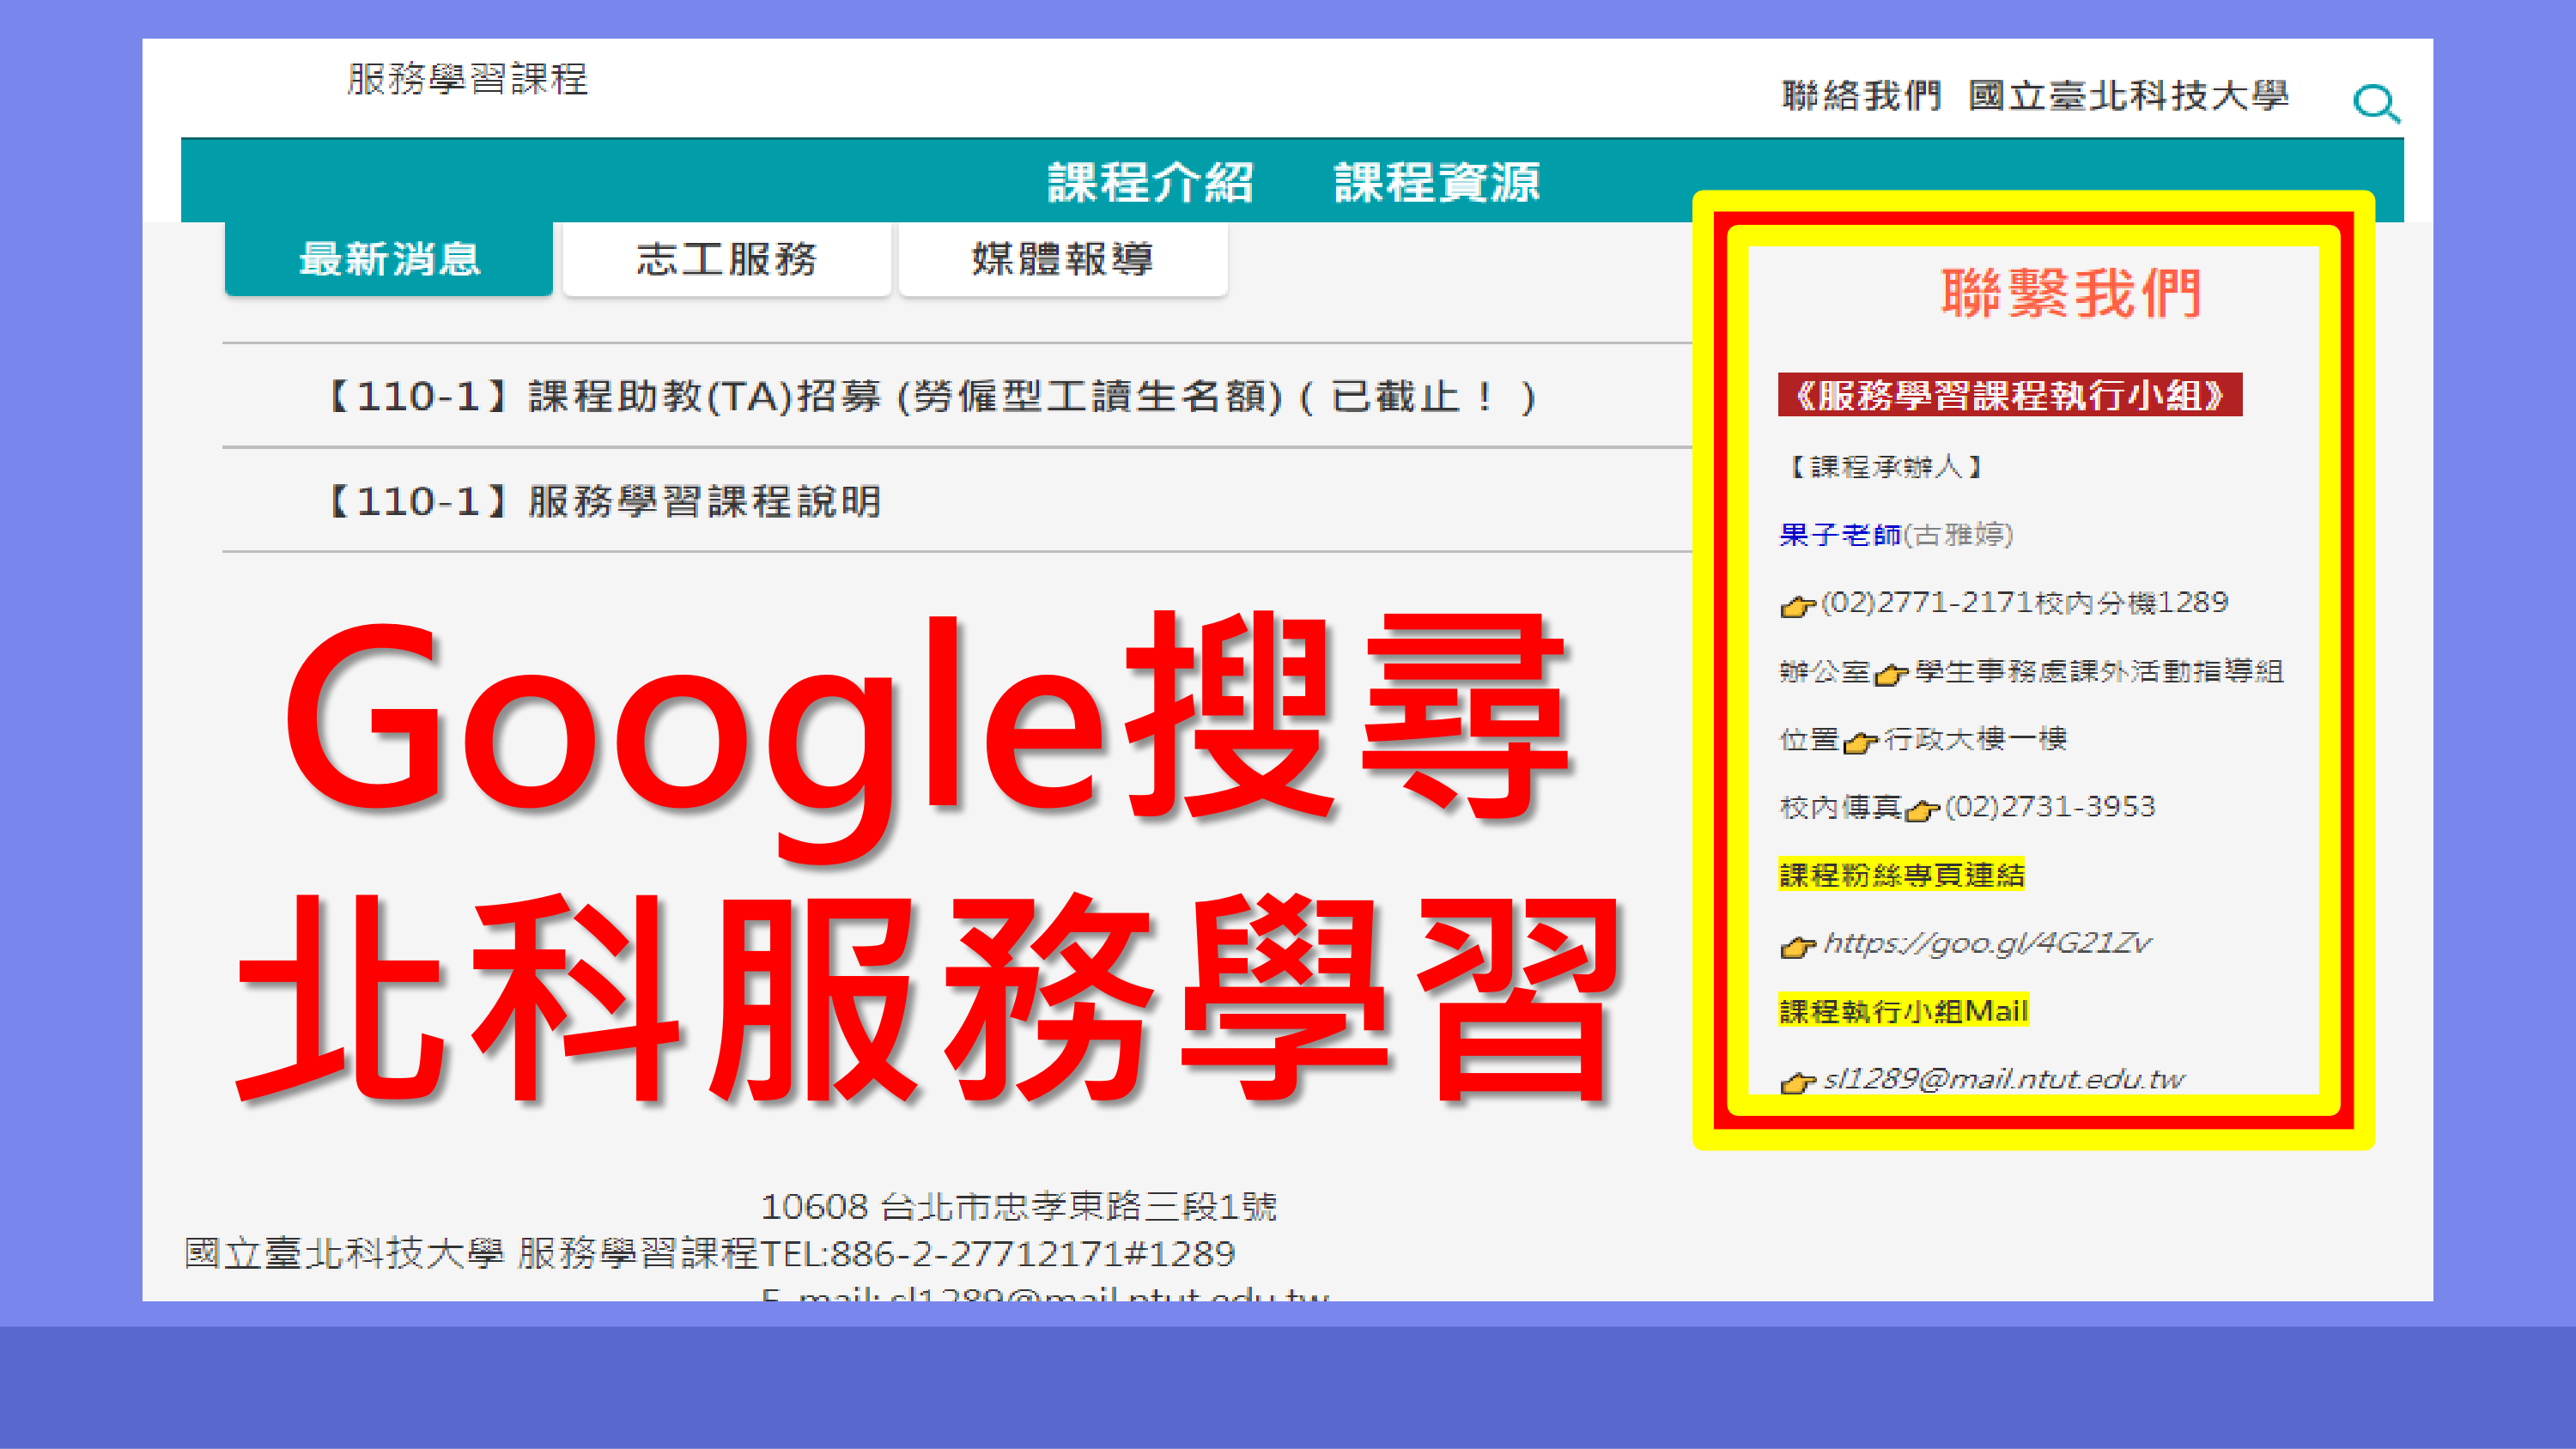Click the pointing hand icon after 位置
Image resolution: width=2576 pixels, height=1449 pixels.
click(1861, 743)
